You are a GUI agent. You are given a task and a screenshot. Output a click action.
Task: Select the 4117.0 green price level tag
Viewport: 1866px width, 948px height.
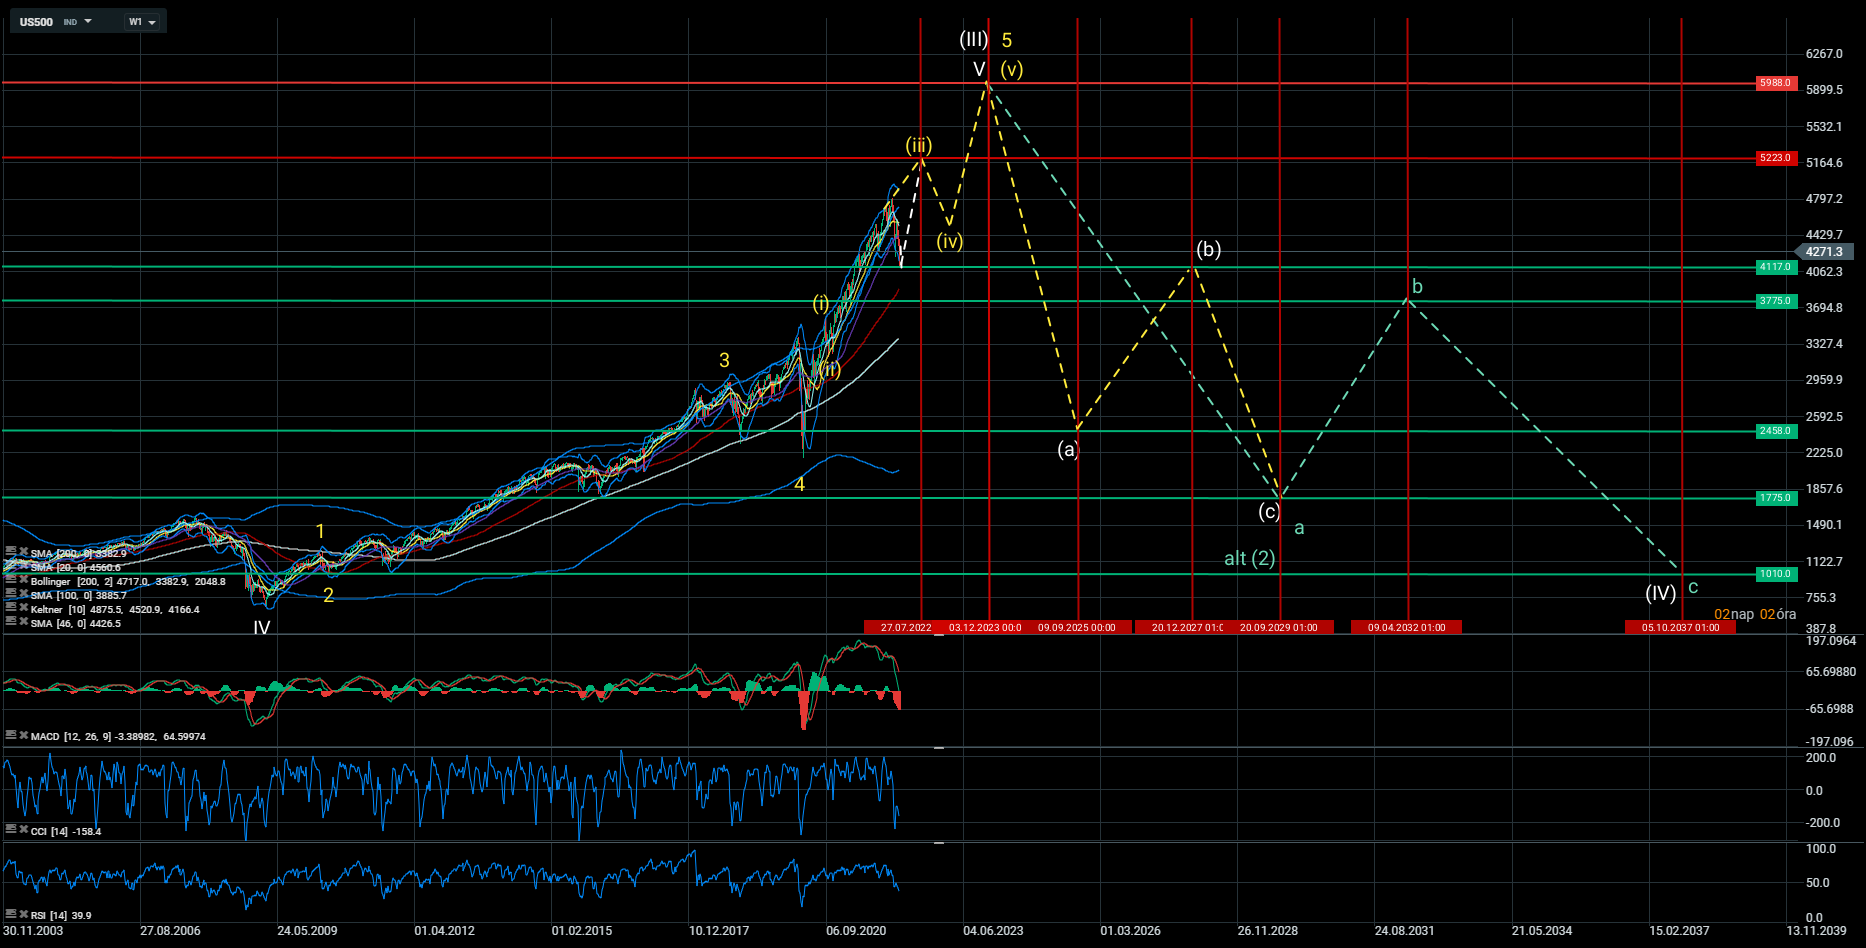pyautogui.click(x=1776, y=267)
